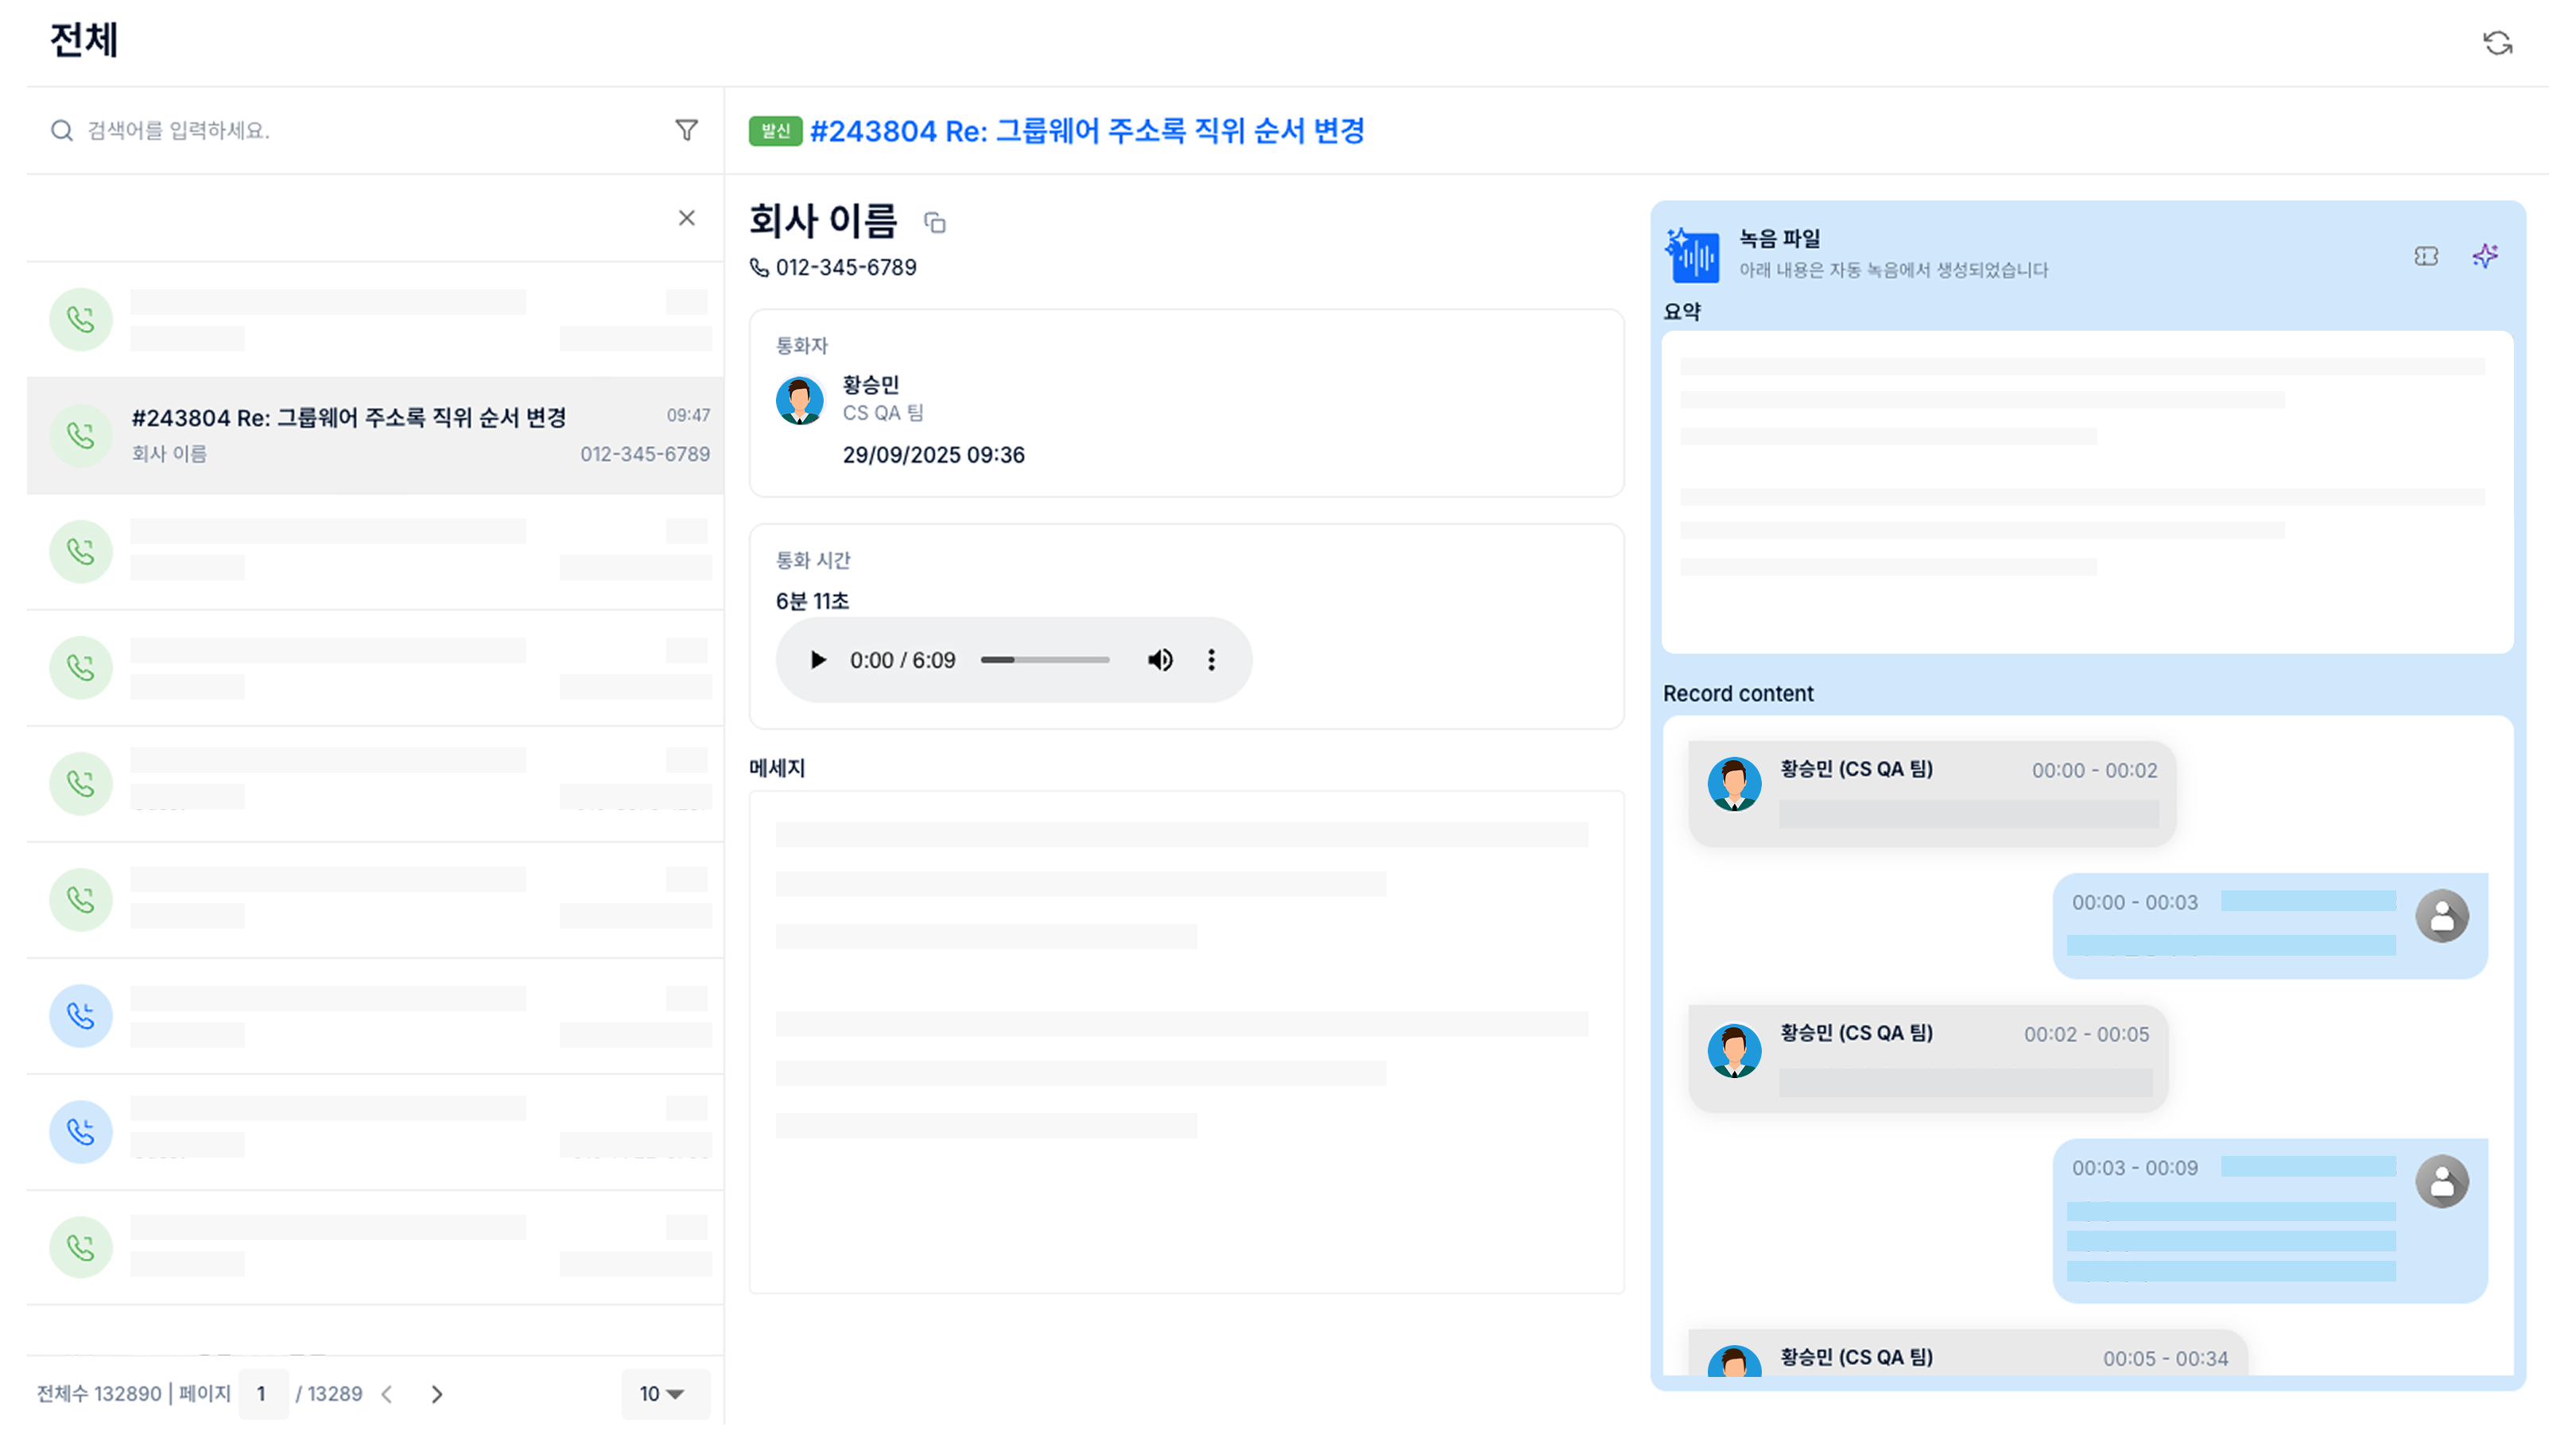Viewport: 2576px width, 1431px height.
Task: Clear filter with the X icon
Action: 686,218
